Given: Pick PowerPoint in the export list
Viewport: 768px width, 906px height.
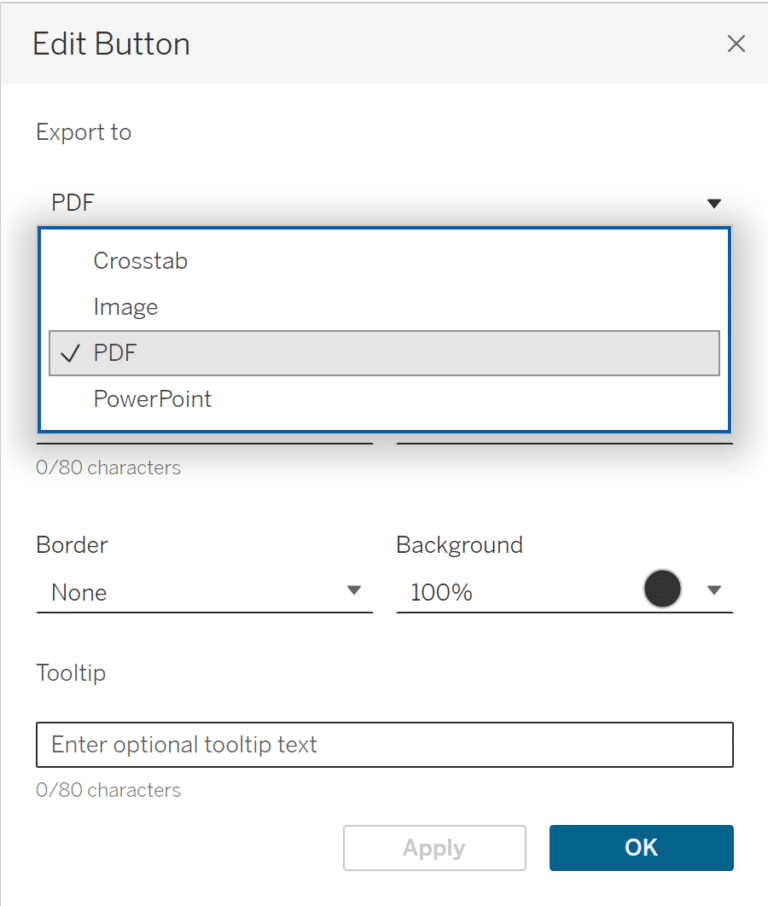Looking at the screenshot, I should pyautogui.click(x=153, y=399).
